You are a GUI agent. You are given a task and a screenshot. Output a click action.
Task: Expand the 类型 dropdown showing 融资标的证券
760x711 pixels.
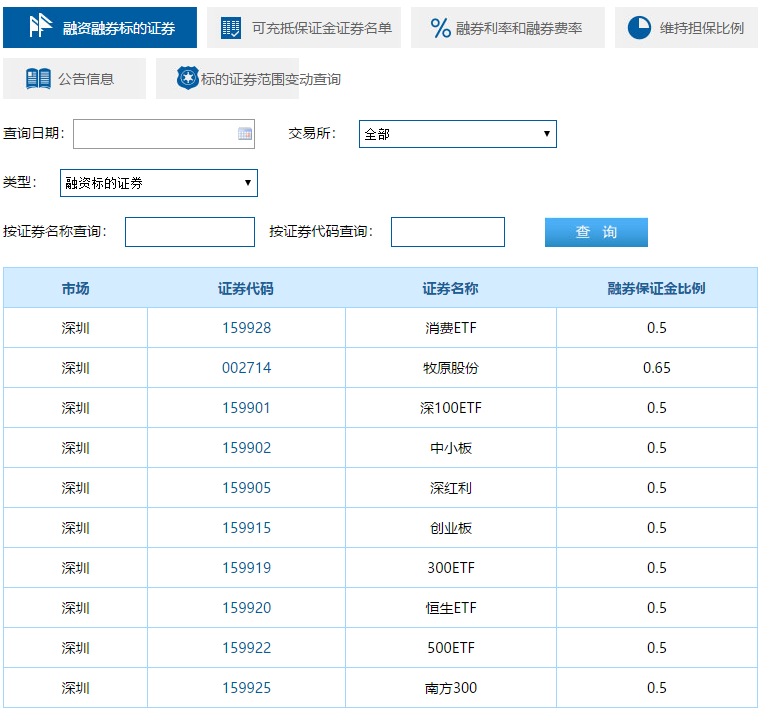pyautogui.click(x=158, y=183)
